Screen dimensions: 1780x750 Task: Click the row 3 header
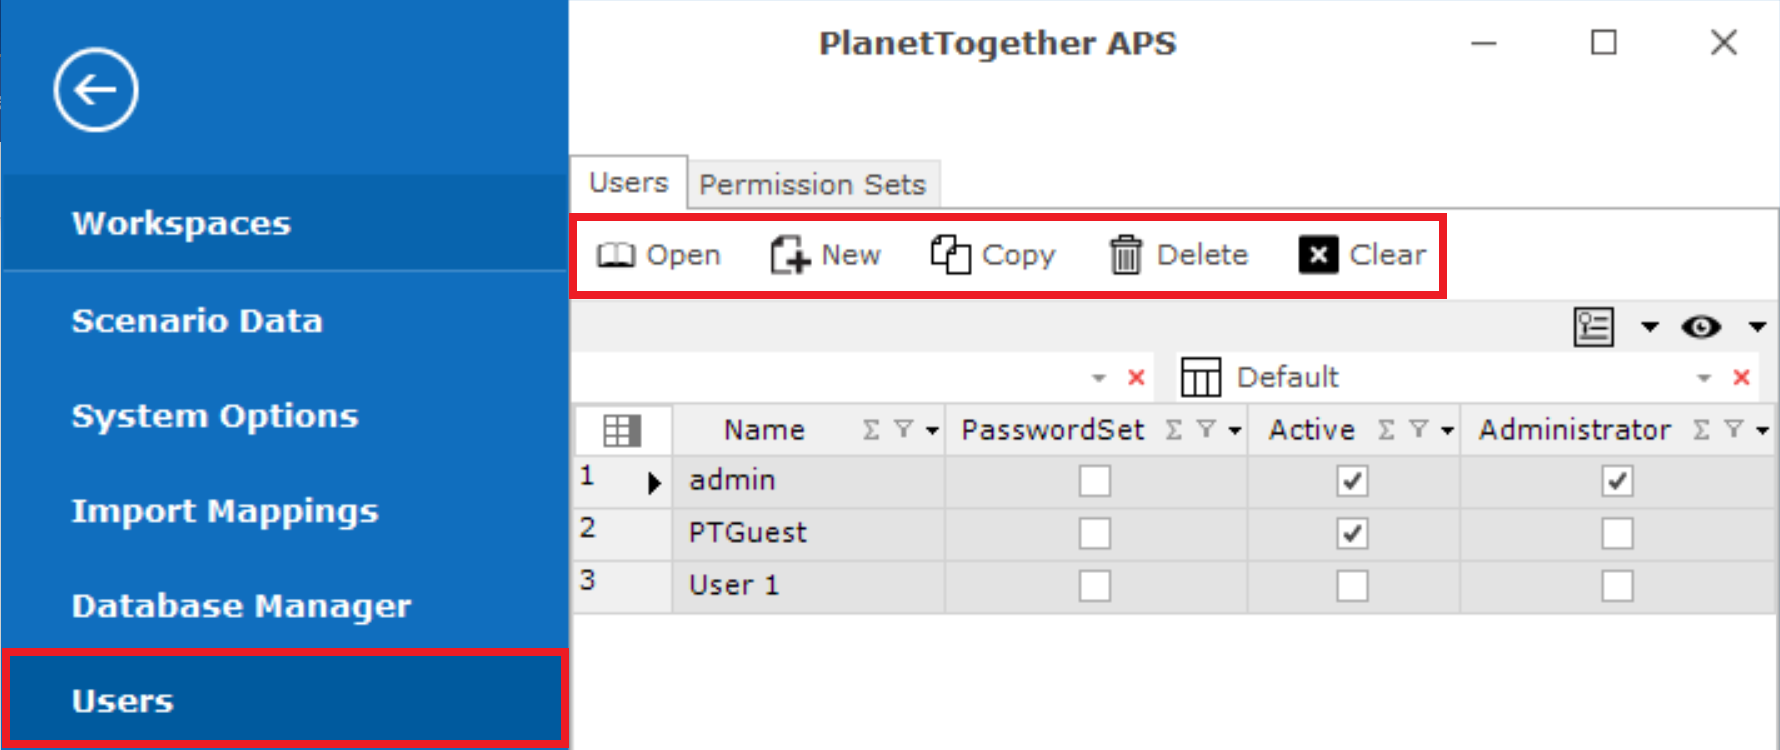pos(622,585)
